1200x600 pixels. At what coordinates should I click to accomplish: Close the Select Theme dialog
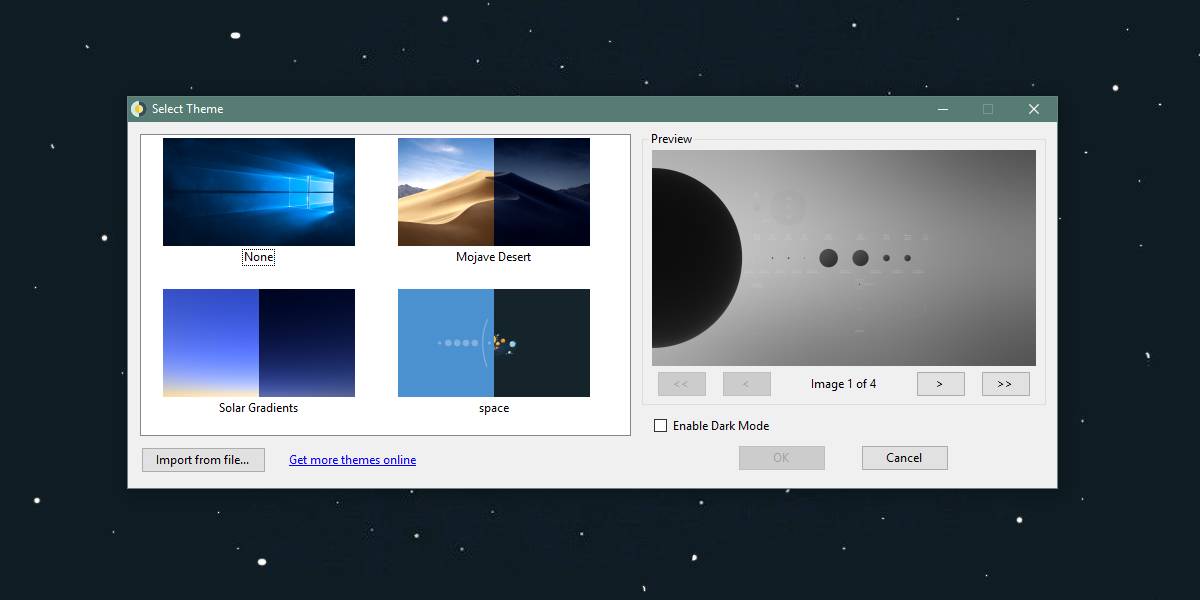click(x=1034, y=109)
